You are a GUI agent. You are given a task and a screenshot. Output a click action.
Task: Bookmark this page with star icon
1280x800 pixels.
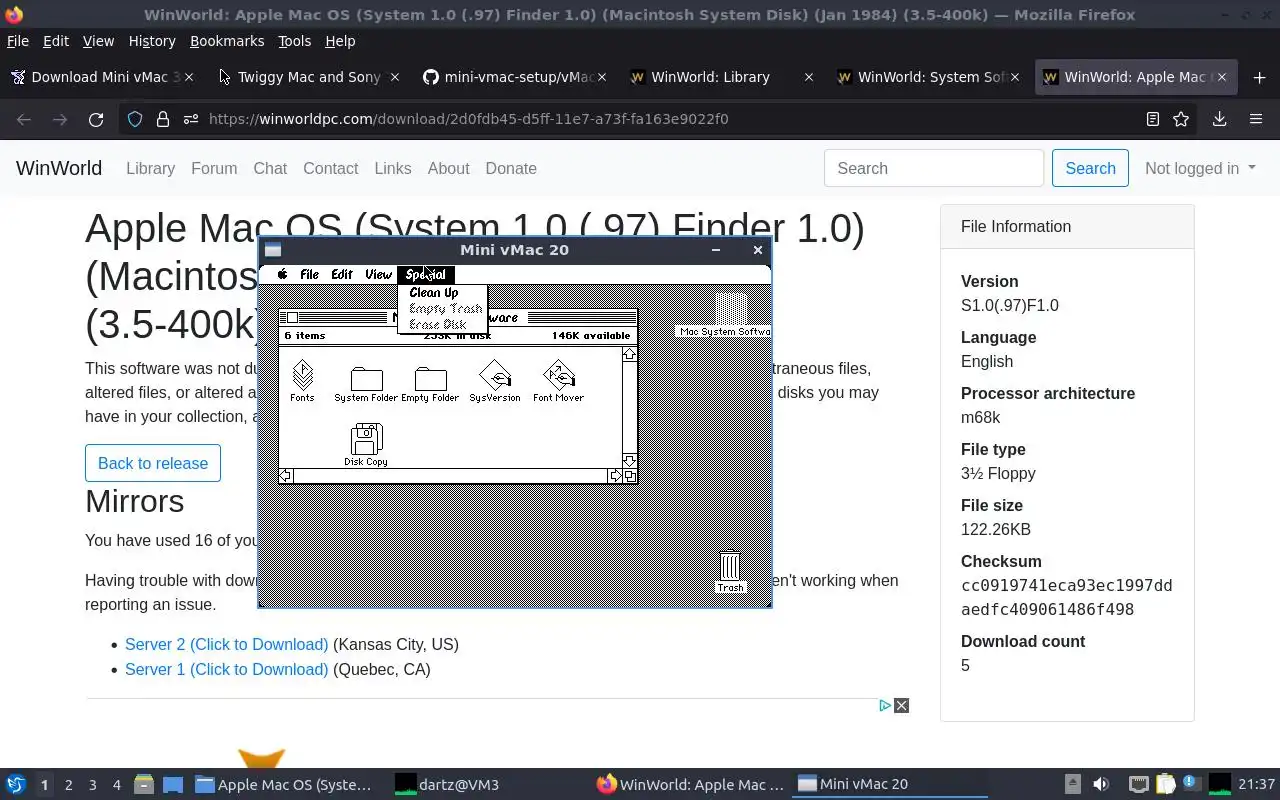point(1181,119)
